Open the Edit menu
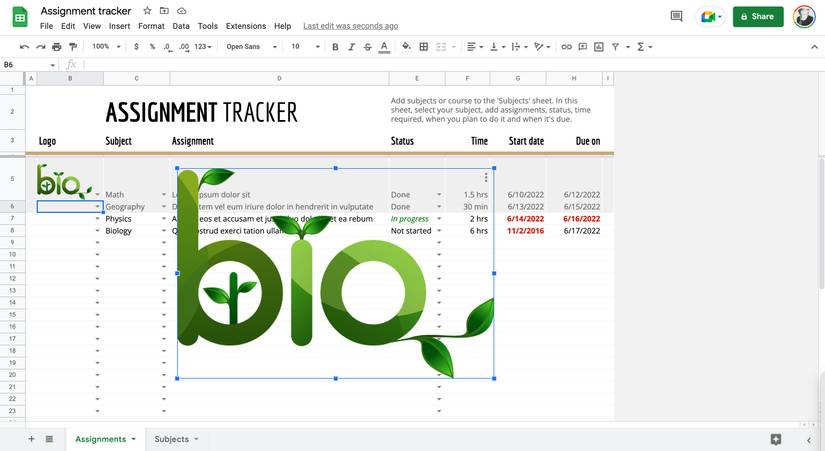The height and width of the screenshot is (451, 825). click(68, 26)
